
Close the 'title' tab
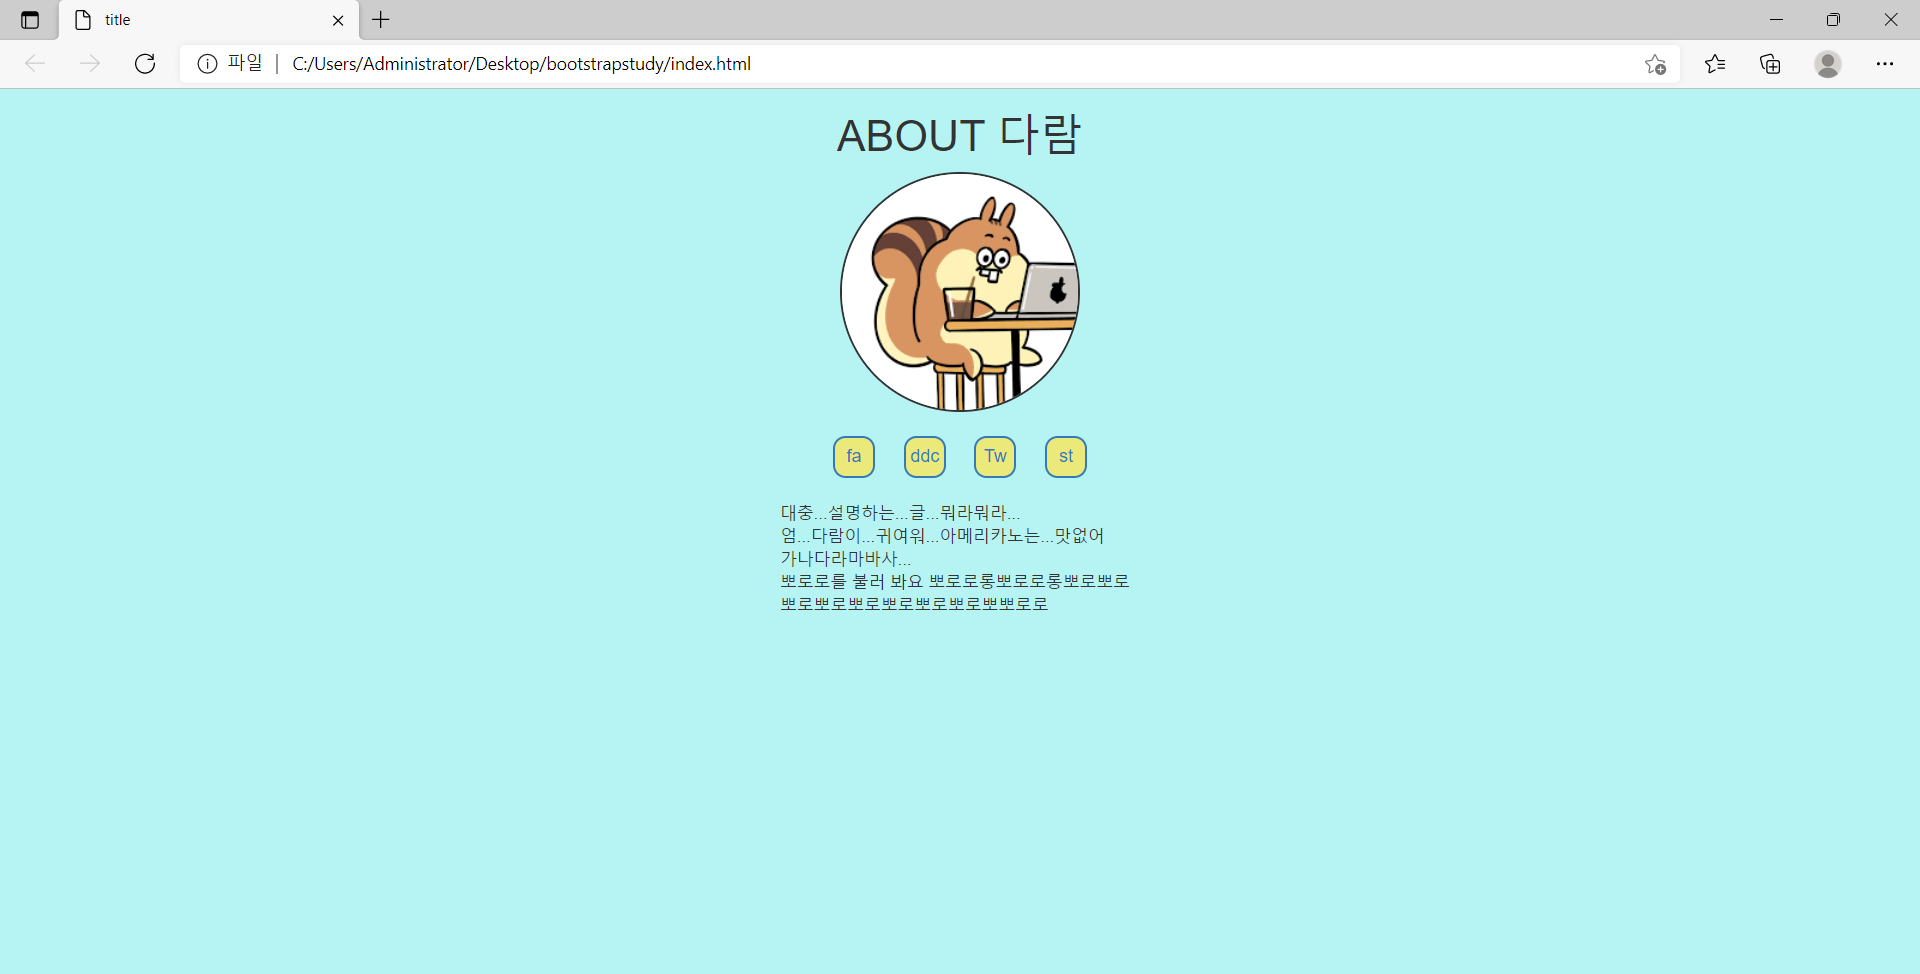(x=338, y=20)
